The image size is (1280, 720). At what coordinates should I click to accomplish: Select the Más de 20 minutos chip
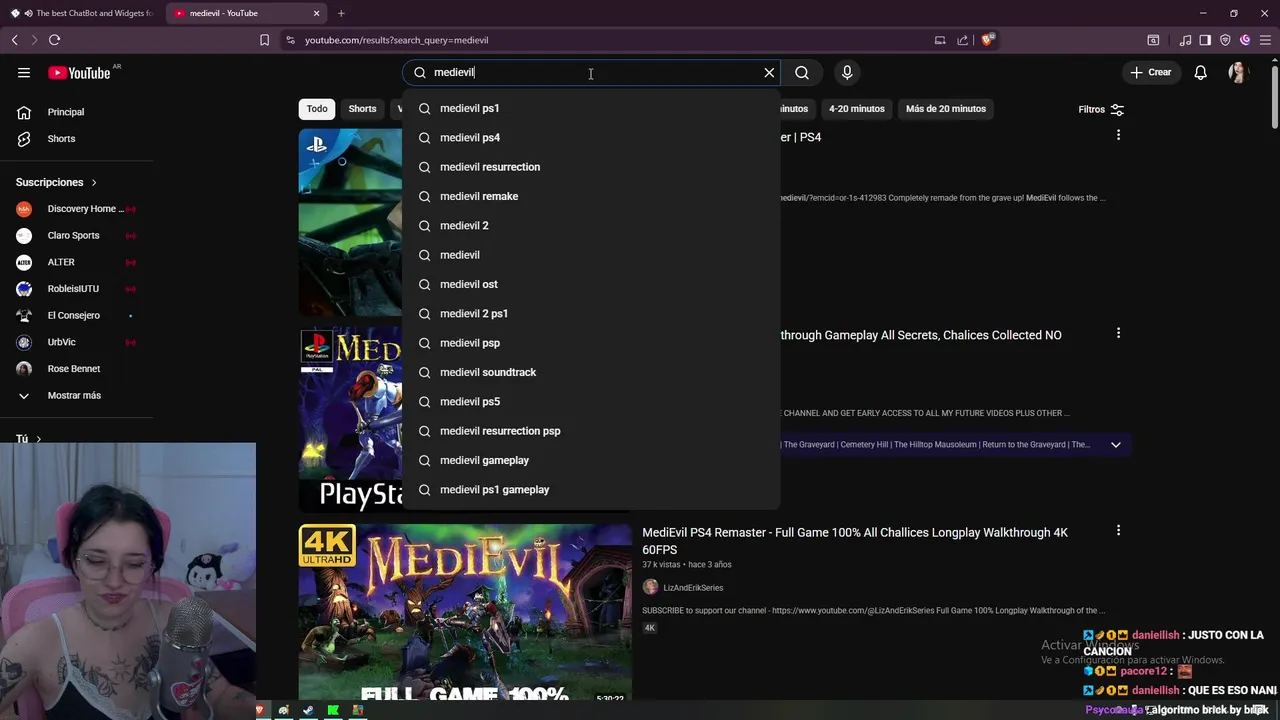tap(946, 109)
